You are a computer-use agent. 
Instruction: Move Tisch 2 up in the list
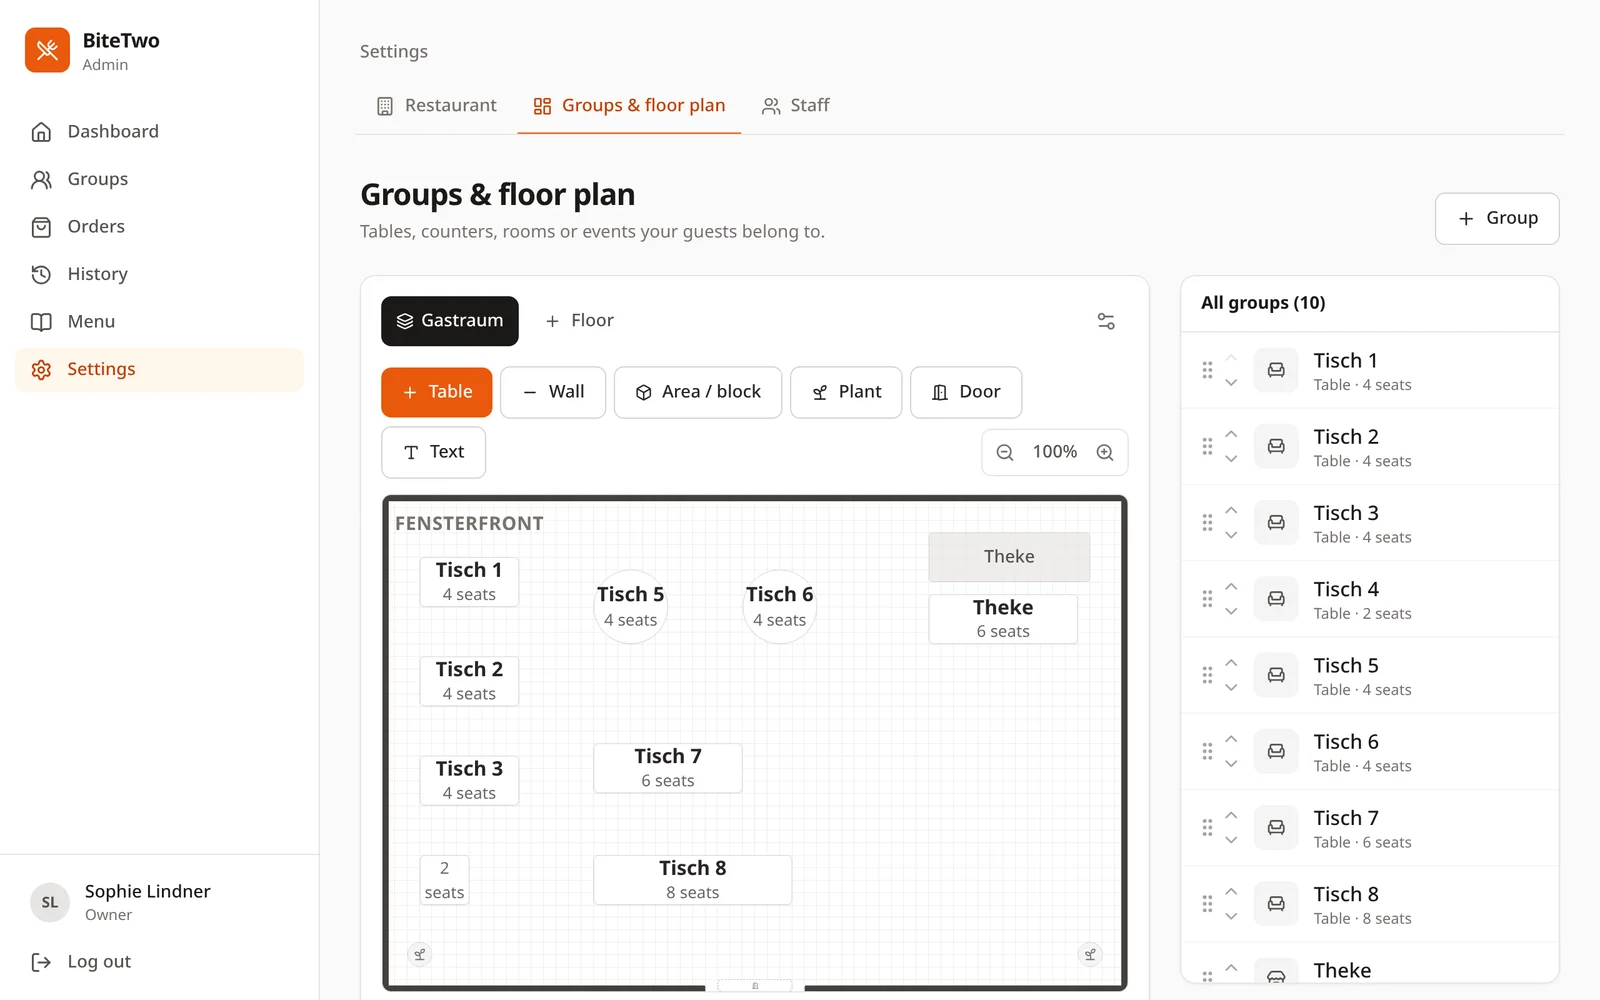(x=1231, y=434)
